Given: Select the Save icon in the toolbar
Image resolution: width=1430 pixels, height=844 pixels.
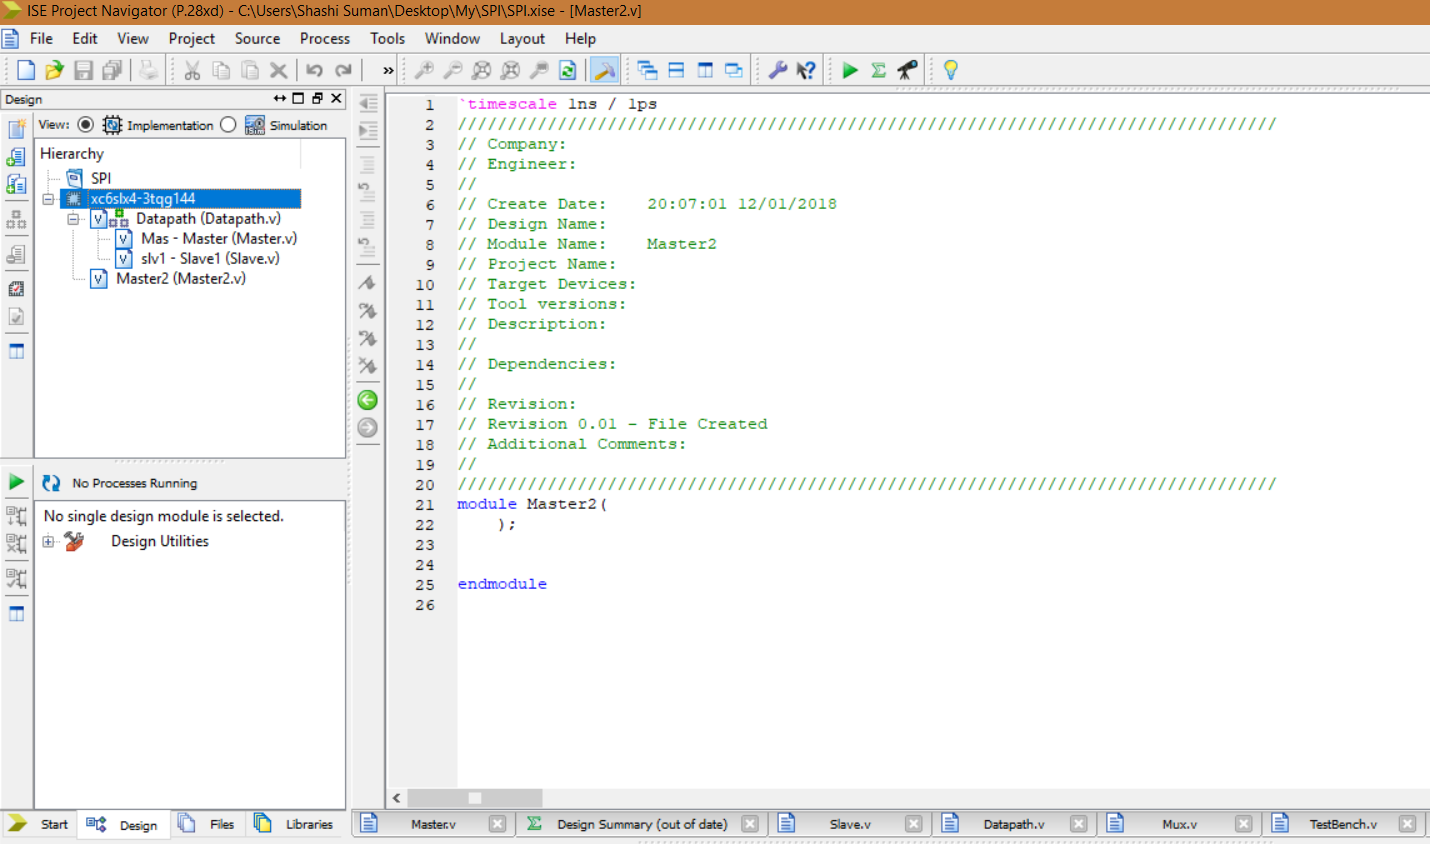Looking at the screenshot, I should point(83,69).
